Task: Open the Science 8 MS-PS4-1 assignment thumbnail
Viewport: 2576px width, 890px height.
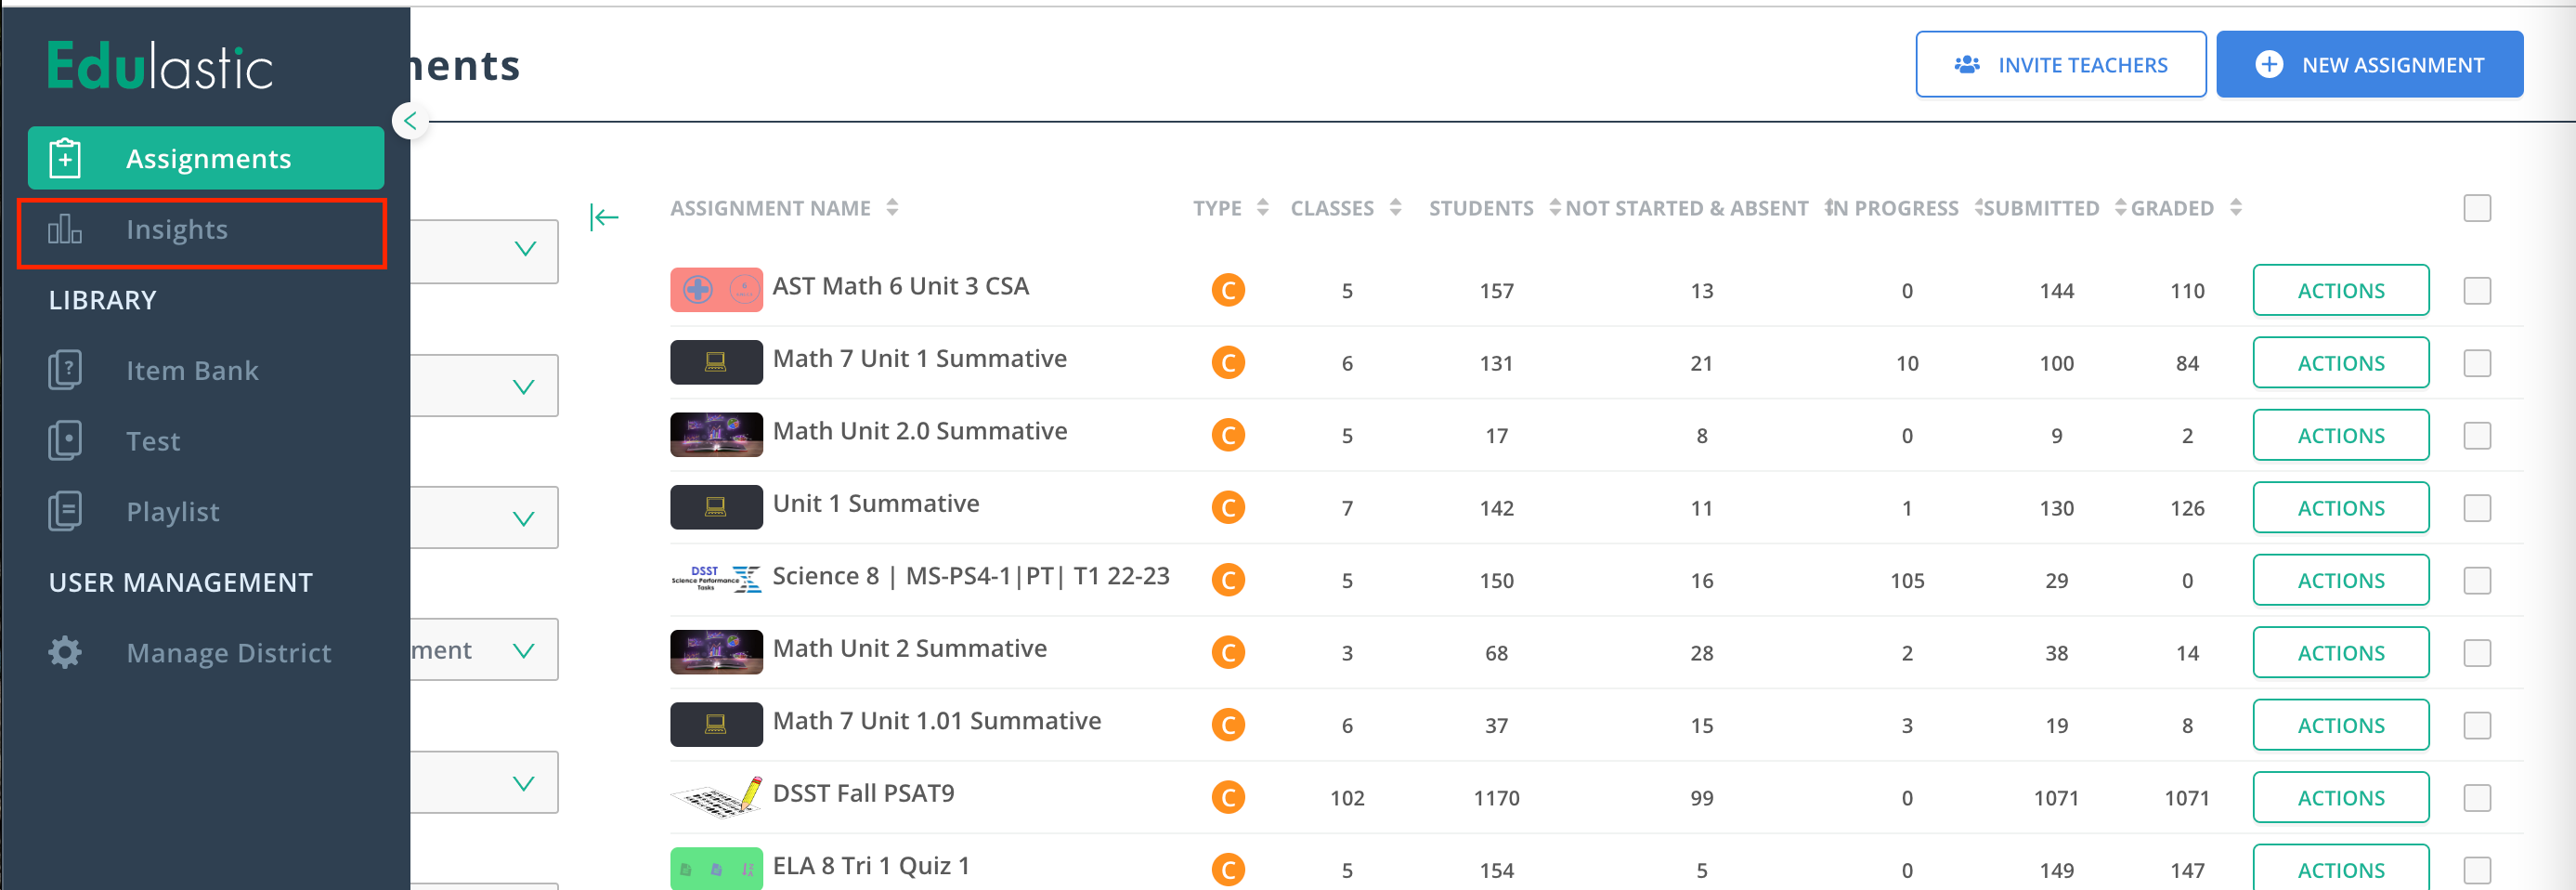Action: click(716, 579)
